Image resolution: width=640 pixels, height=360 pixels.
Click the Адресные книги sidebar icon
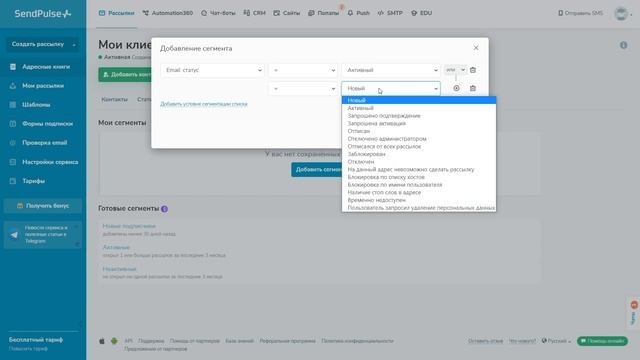(x=13, y=67)
